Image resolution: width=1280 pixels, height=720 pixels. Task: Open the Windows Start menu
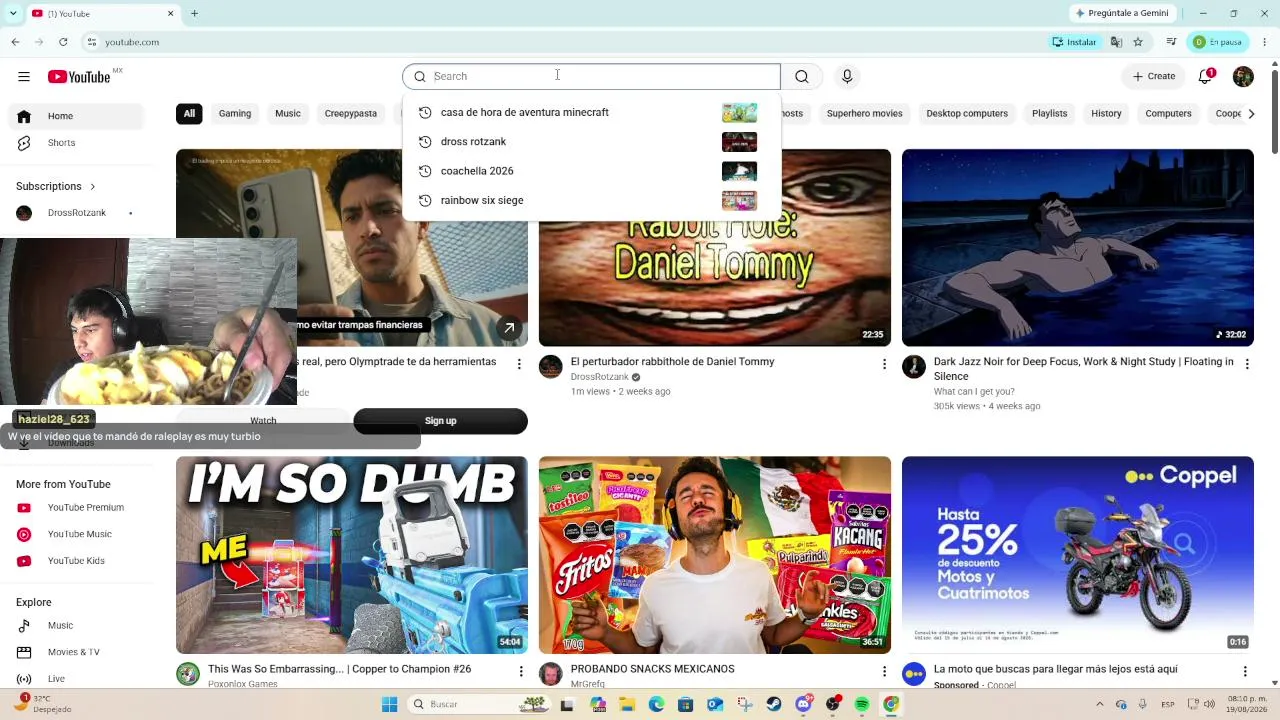coord(390,704)
